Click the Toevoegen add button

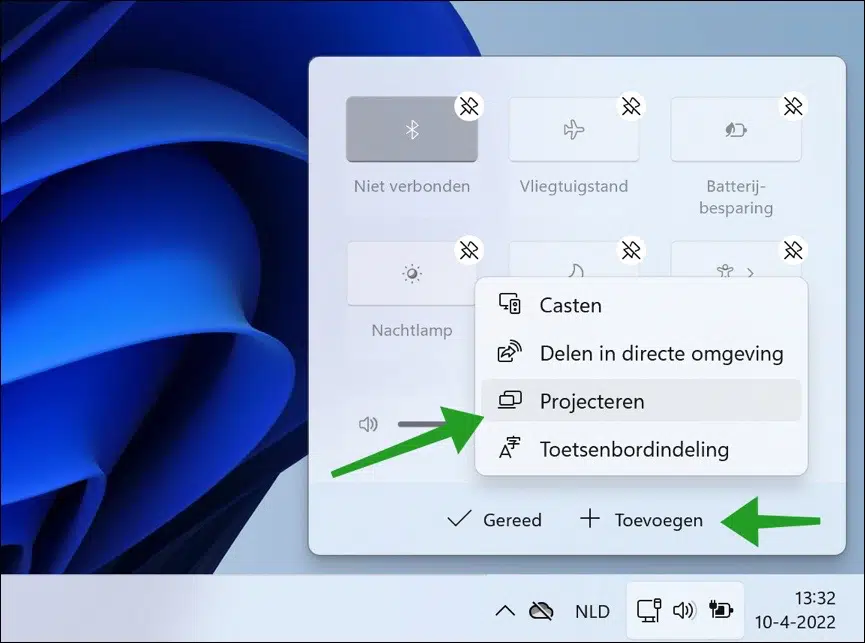coord(642,519)
